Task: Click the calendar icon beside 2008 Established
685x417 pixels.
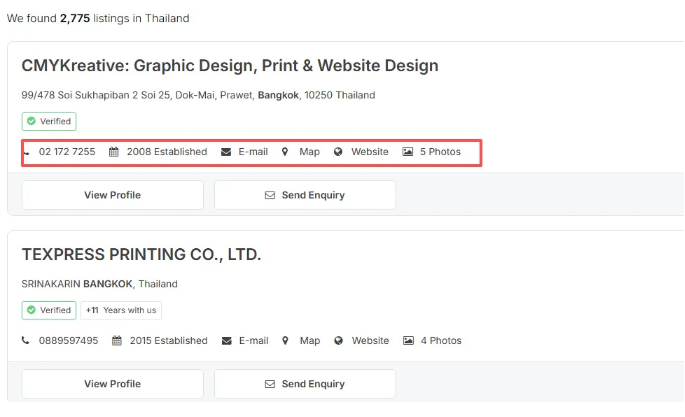Action: click(x=114, y=152)
